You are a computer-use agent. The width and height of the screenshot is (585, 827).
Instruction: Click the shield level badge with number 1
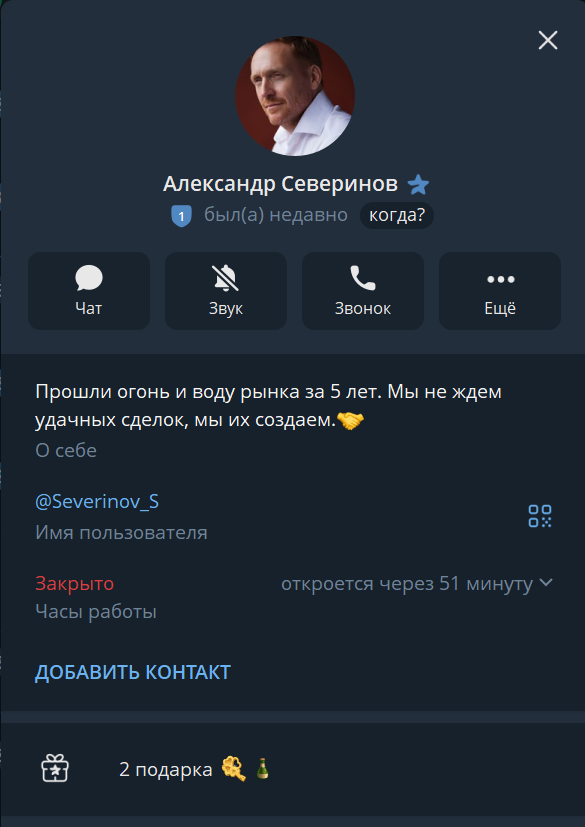point(181,216)
